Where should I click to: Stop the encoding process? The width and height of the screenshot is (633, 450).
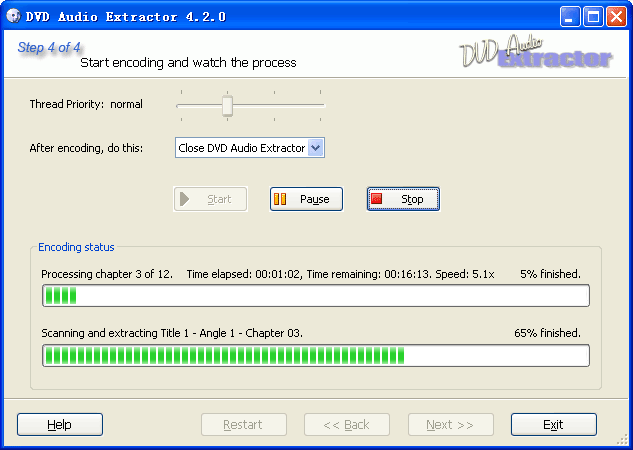pyautogui.click(x=403, y=199)
